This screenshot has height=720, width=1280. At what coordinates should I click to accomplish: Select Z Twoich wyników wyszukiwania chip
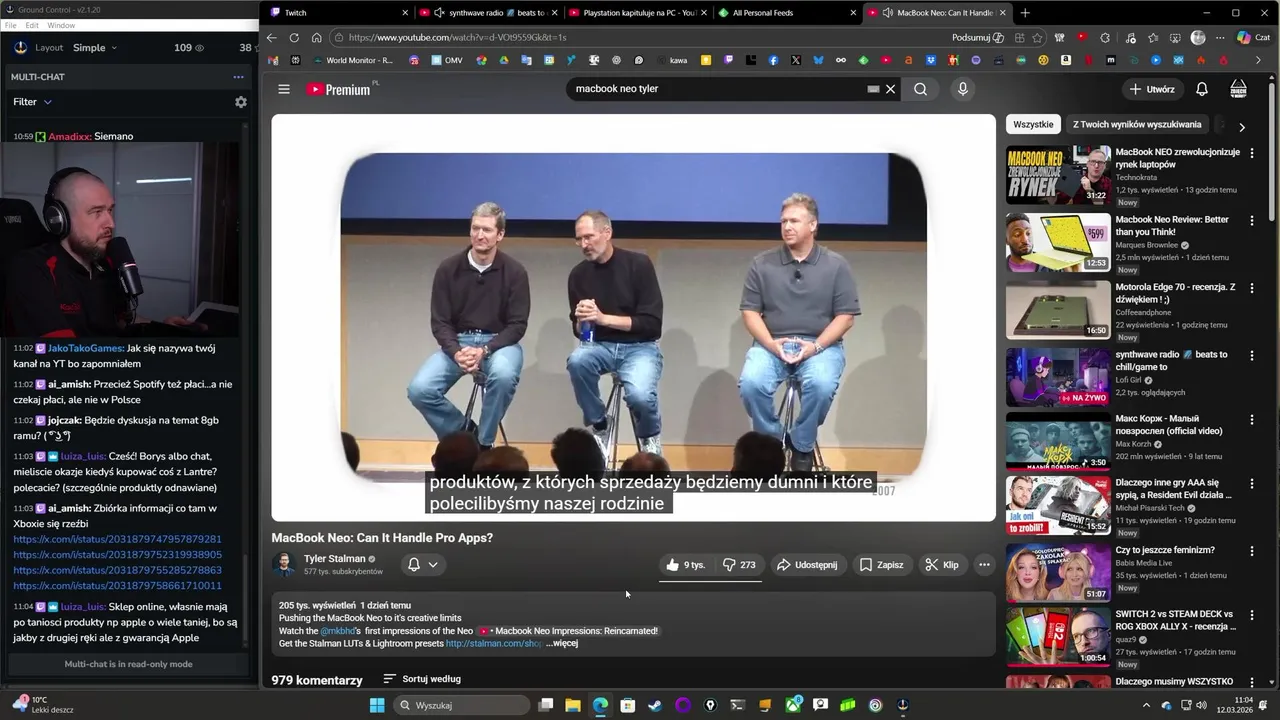(1137, 125)
